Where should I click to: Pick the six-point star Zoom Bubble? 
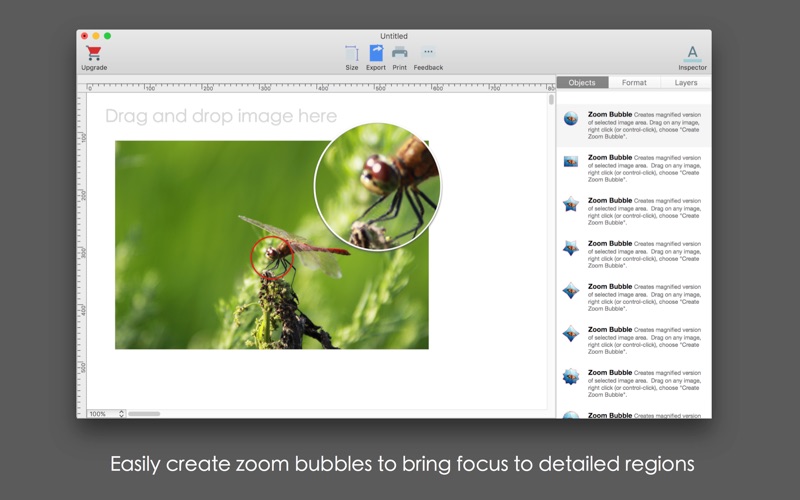click(571, 248)
